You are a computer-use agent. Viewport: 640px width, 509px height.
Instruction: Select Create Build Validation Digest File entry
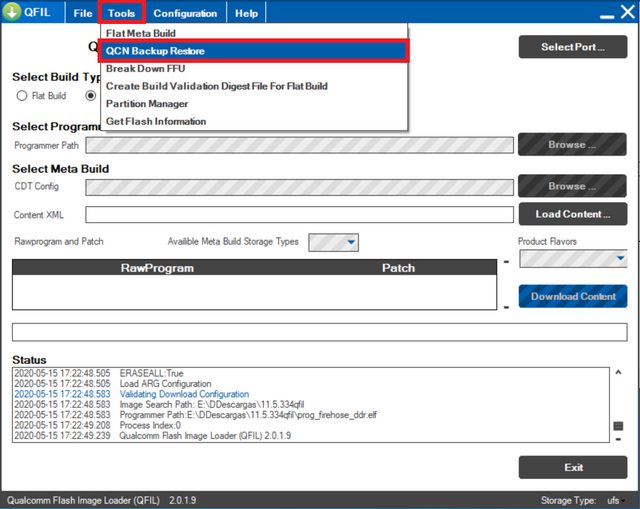tap(253, 86)
